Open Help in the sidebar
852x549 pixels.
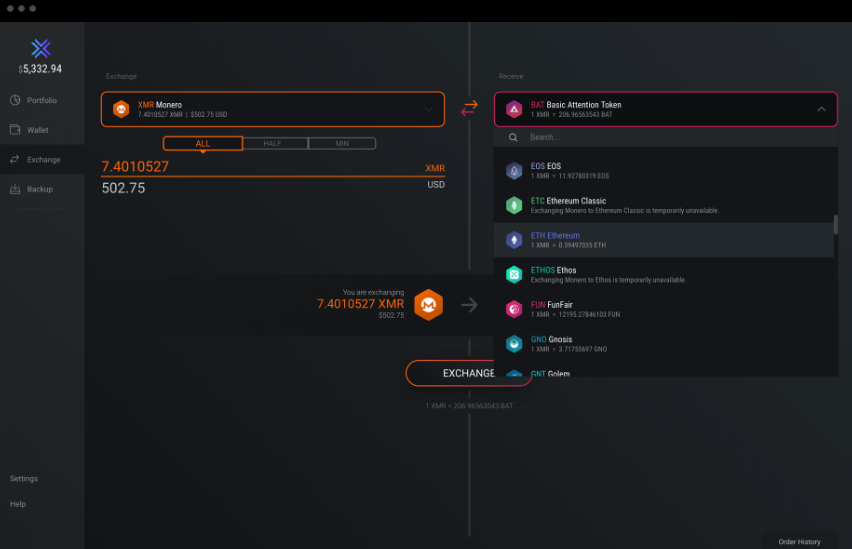coord(18,504)
